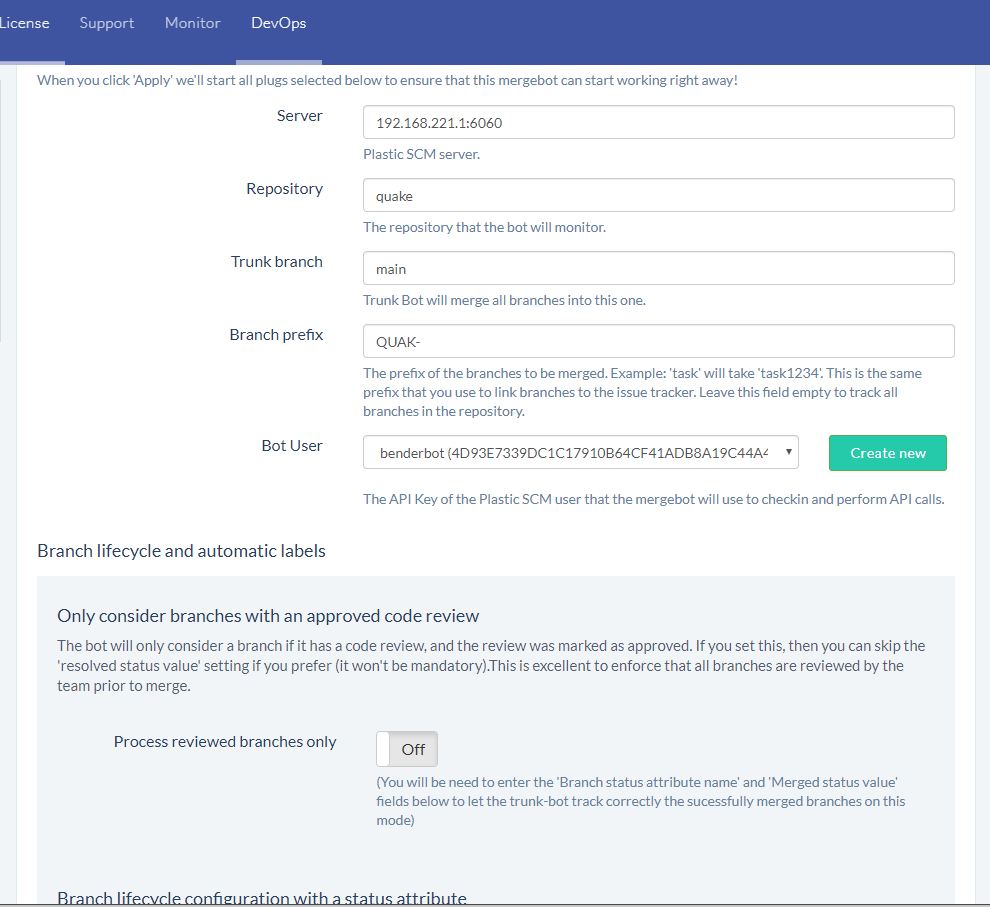Screen dimensions: 990x907
Task: Place cursor in the Trunk branch field
Action: pyautogui.click(x=658, y=268)
